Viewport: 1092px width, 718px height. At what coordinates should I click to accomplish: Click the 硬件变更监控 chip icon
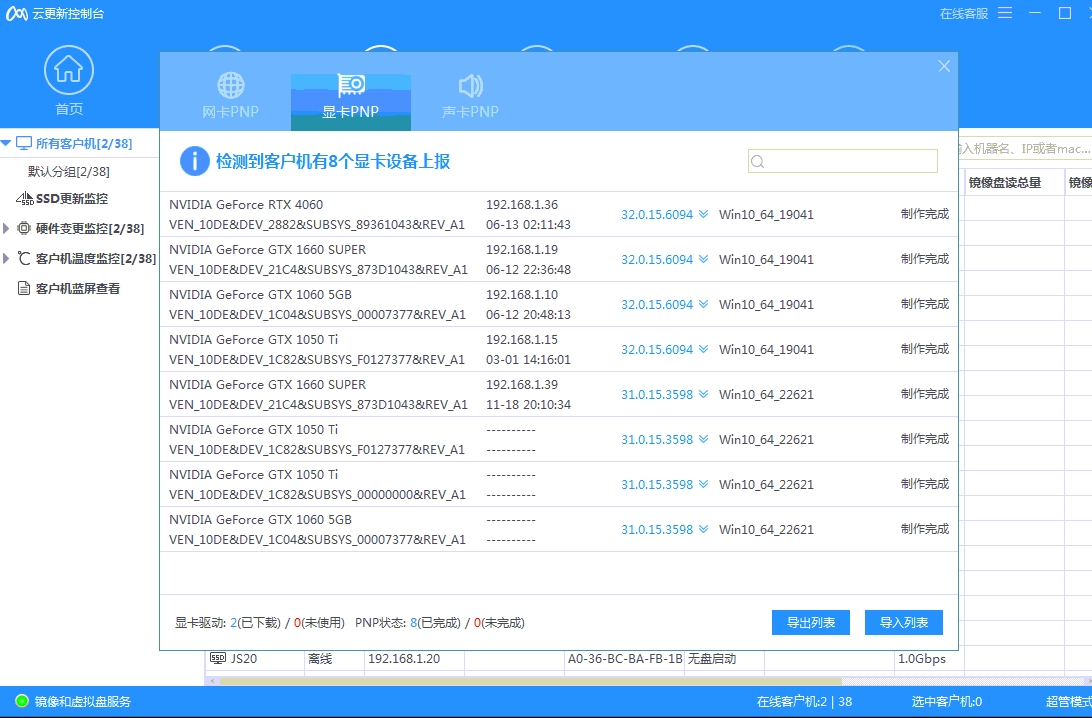[x=24, y=228]
